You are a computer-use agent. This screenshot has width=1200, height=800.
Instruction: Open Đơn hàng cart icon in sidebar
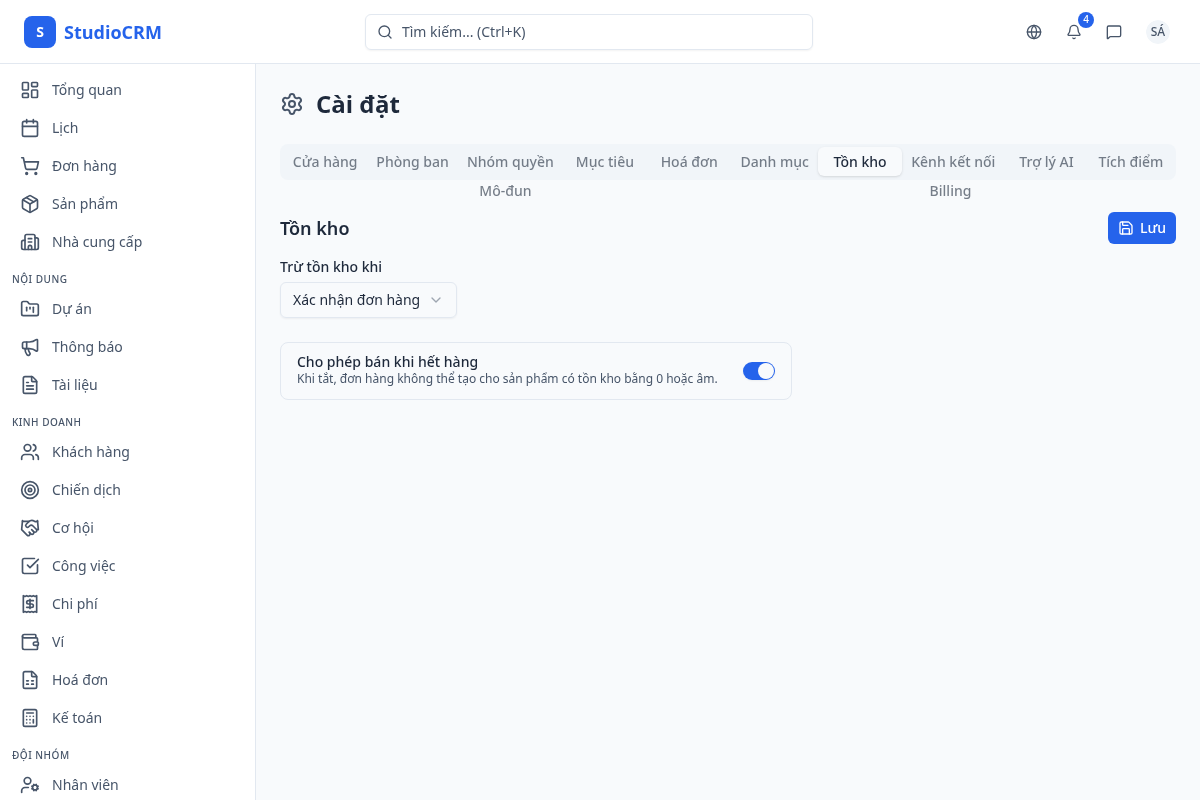coord(30,166)
